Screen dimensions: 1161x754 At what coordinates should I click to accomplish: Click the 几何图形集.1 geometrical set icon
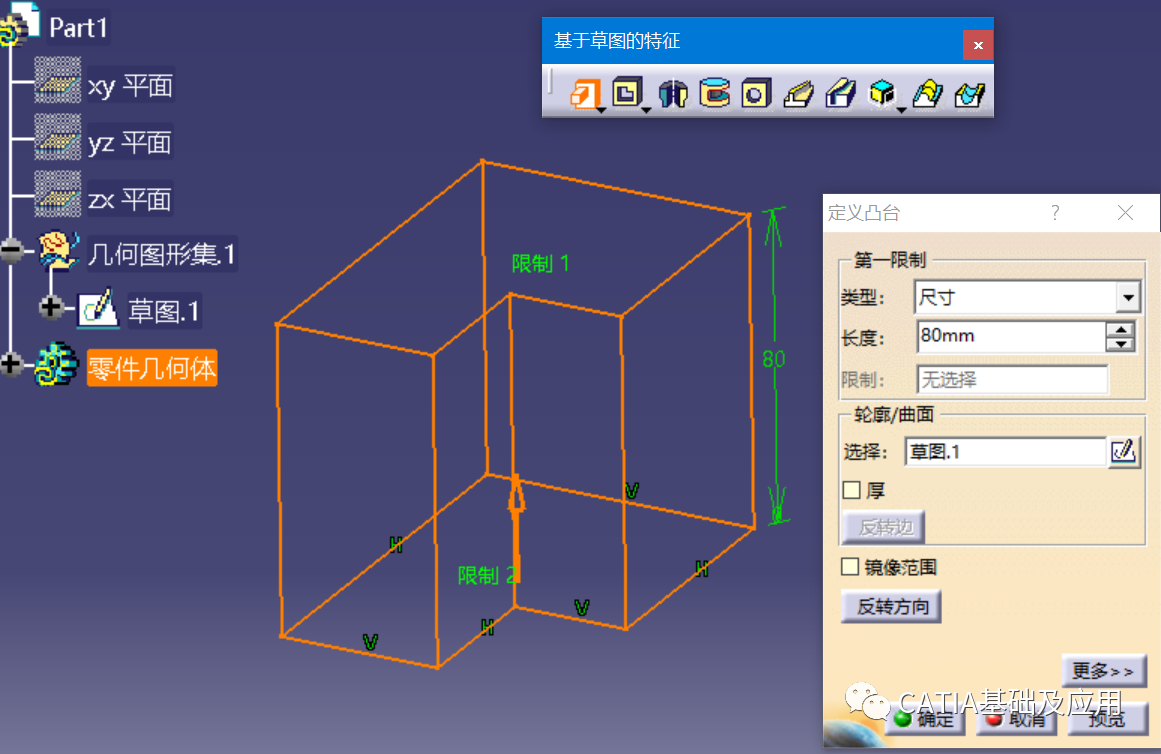click(59, 250)
